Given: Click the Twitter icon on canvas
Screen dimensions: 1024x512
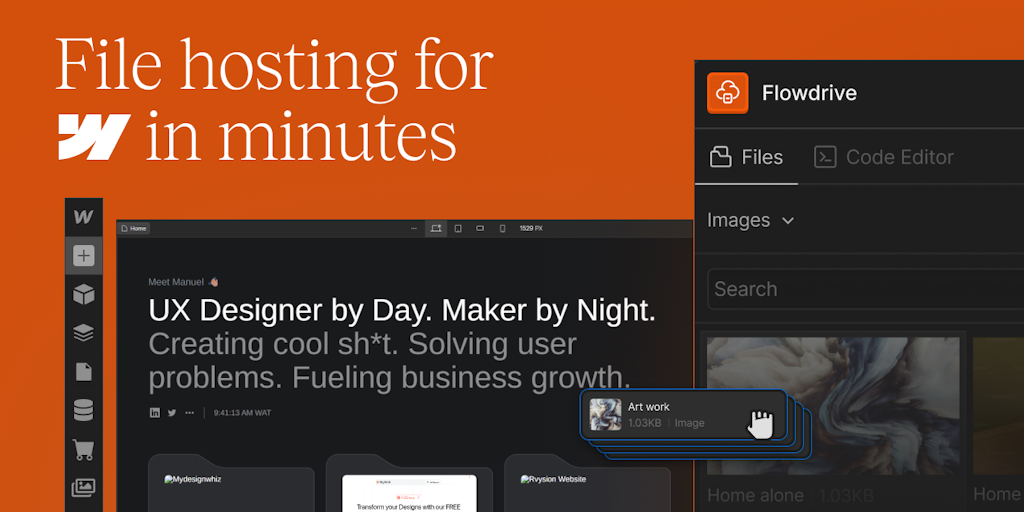Looking at the screenshot, I should pos(172,413).
